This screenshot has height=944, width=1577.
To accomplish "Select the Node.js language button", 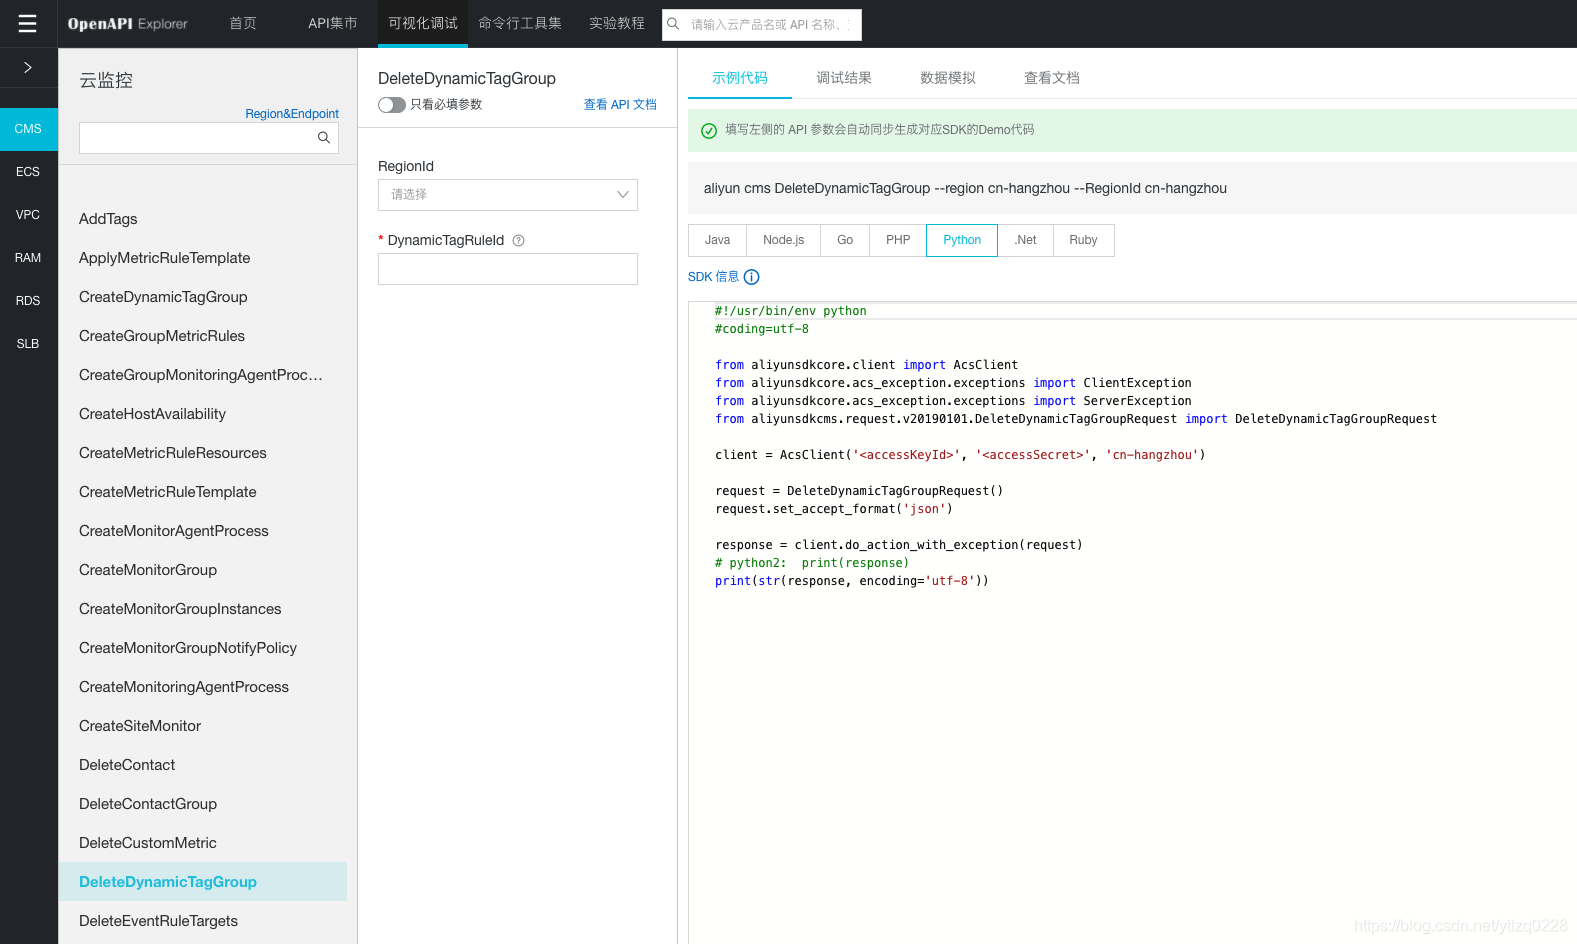I will click(784, 240).
